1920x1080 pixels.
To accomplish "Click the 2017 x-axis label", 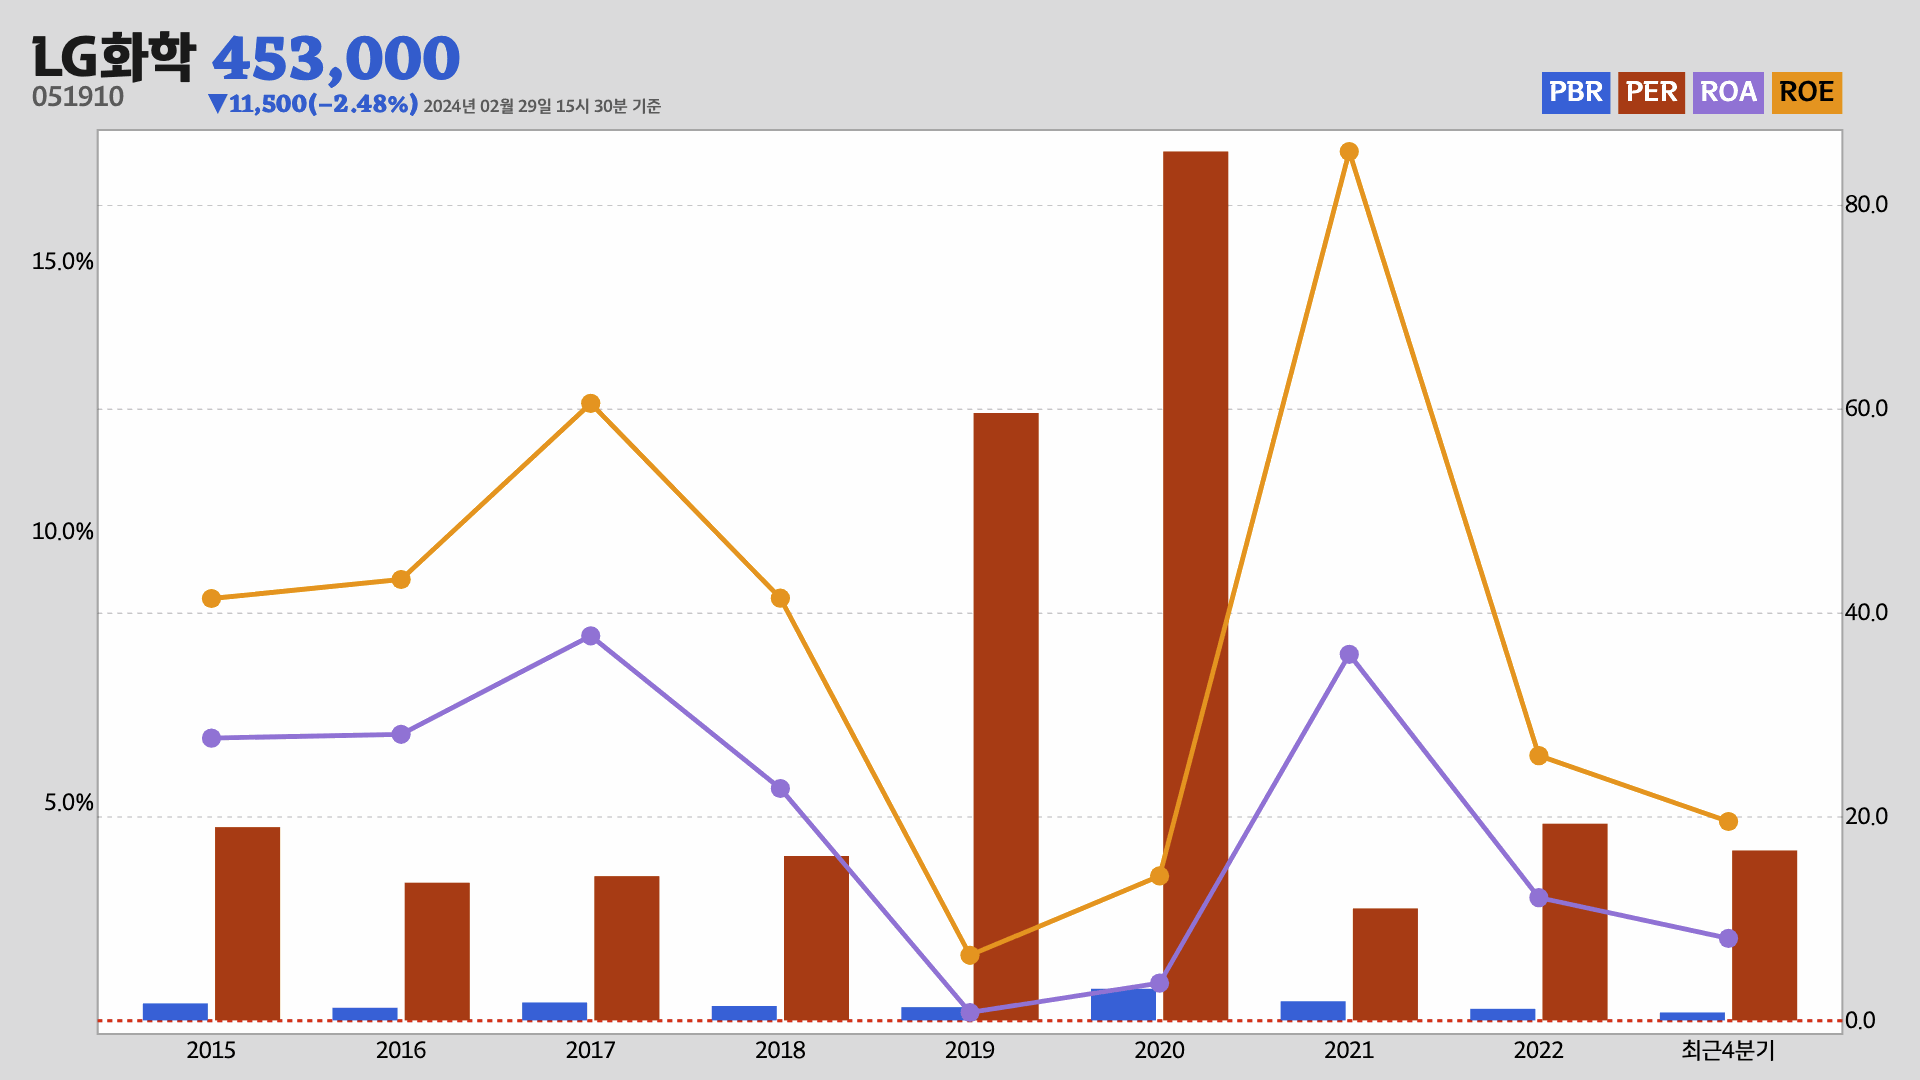I will tap(590, 1050).
